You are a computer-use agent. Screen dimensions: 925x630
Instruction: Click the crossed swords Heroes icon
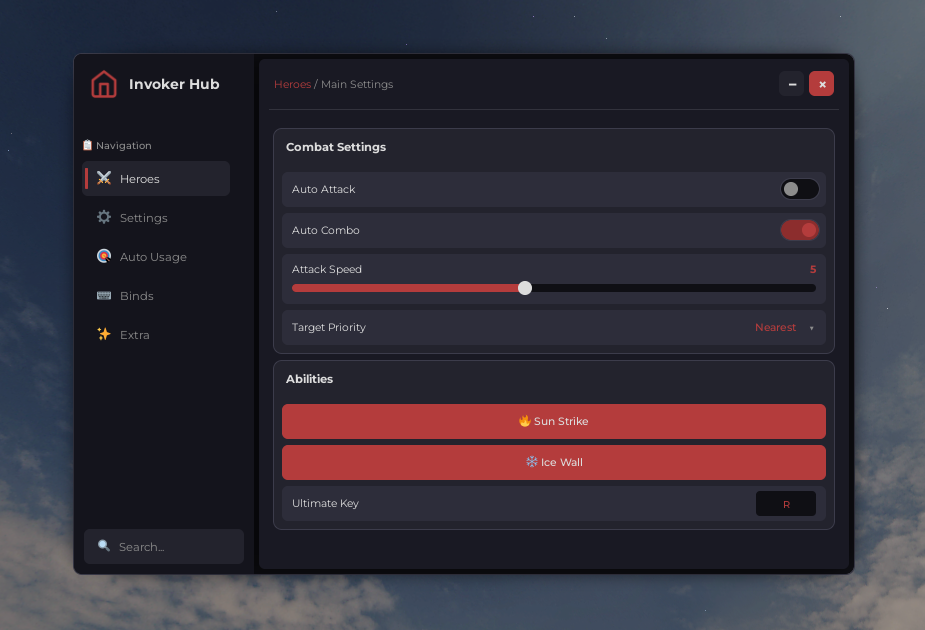104,179
